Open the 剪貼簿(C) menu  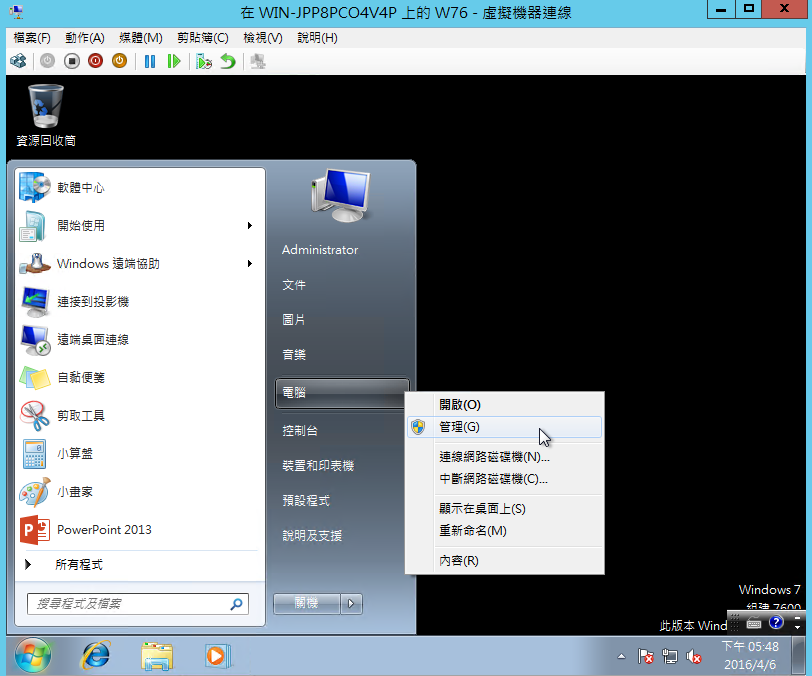click(x=202, y=38)
